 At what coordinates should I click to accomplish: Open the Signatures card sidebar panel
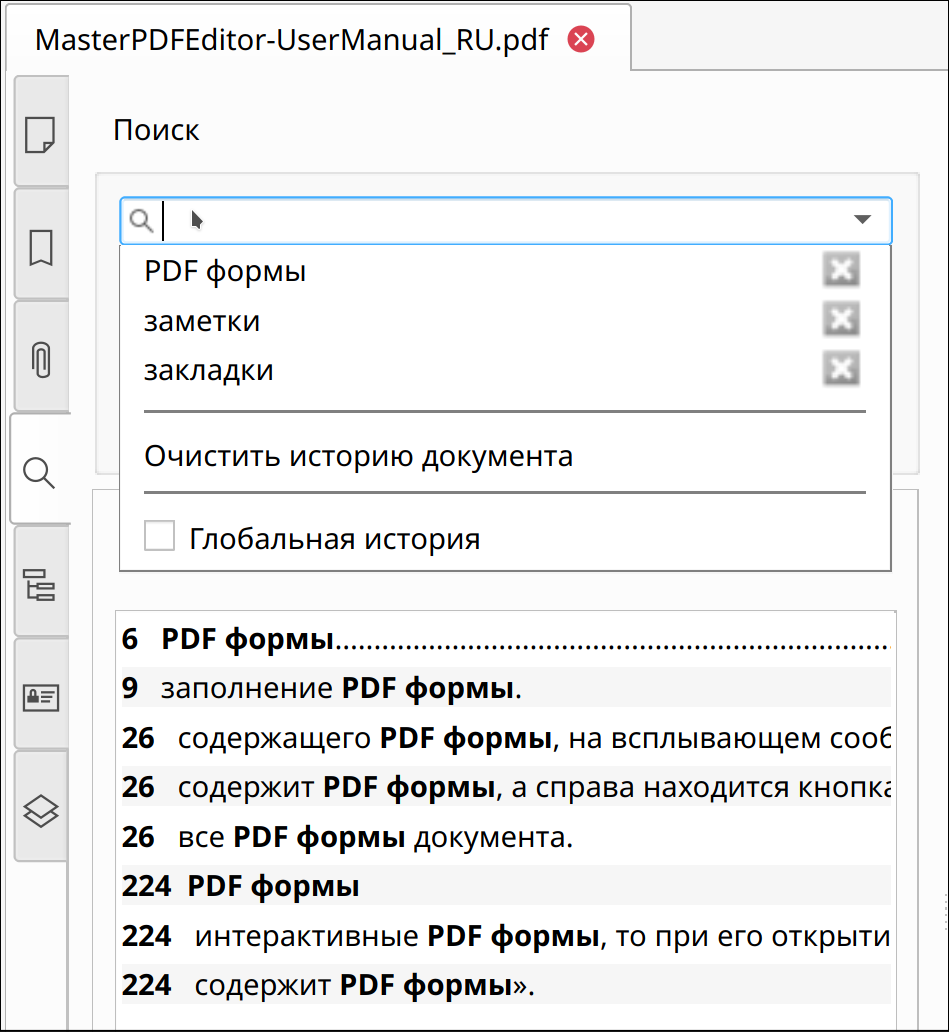(x=40, y=697)
